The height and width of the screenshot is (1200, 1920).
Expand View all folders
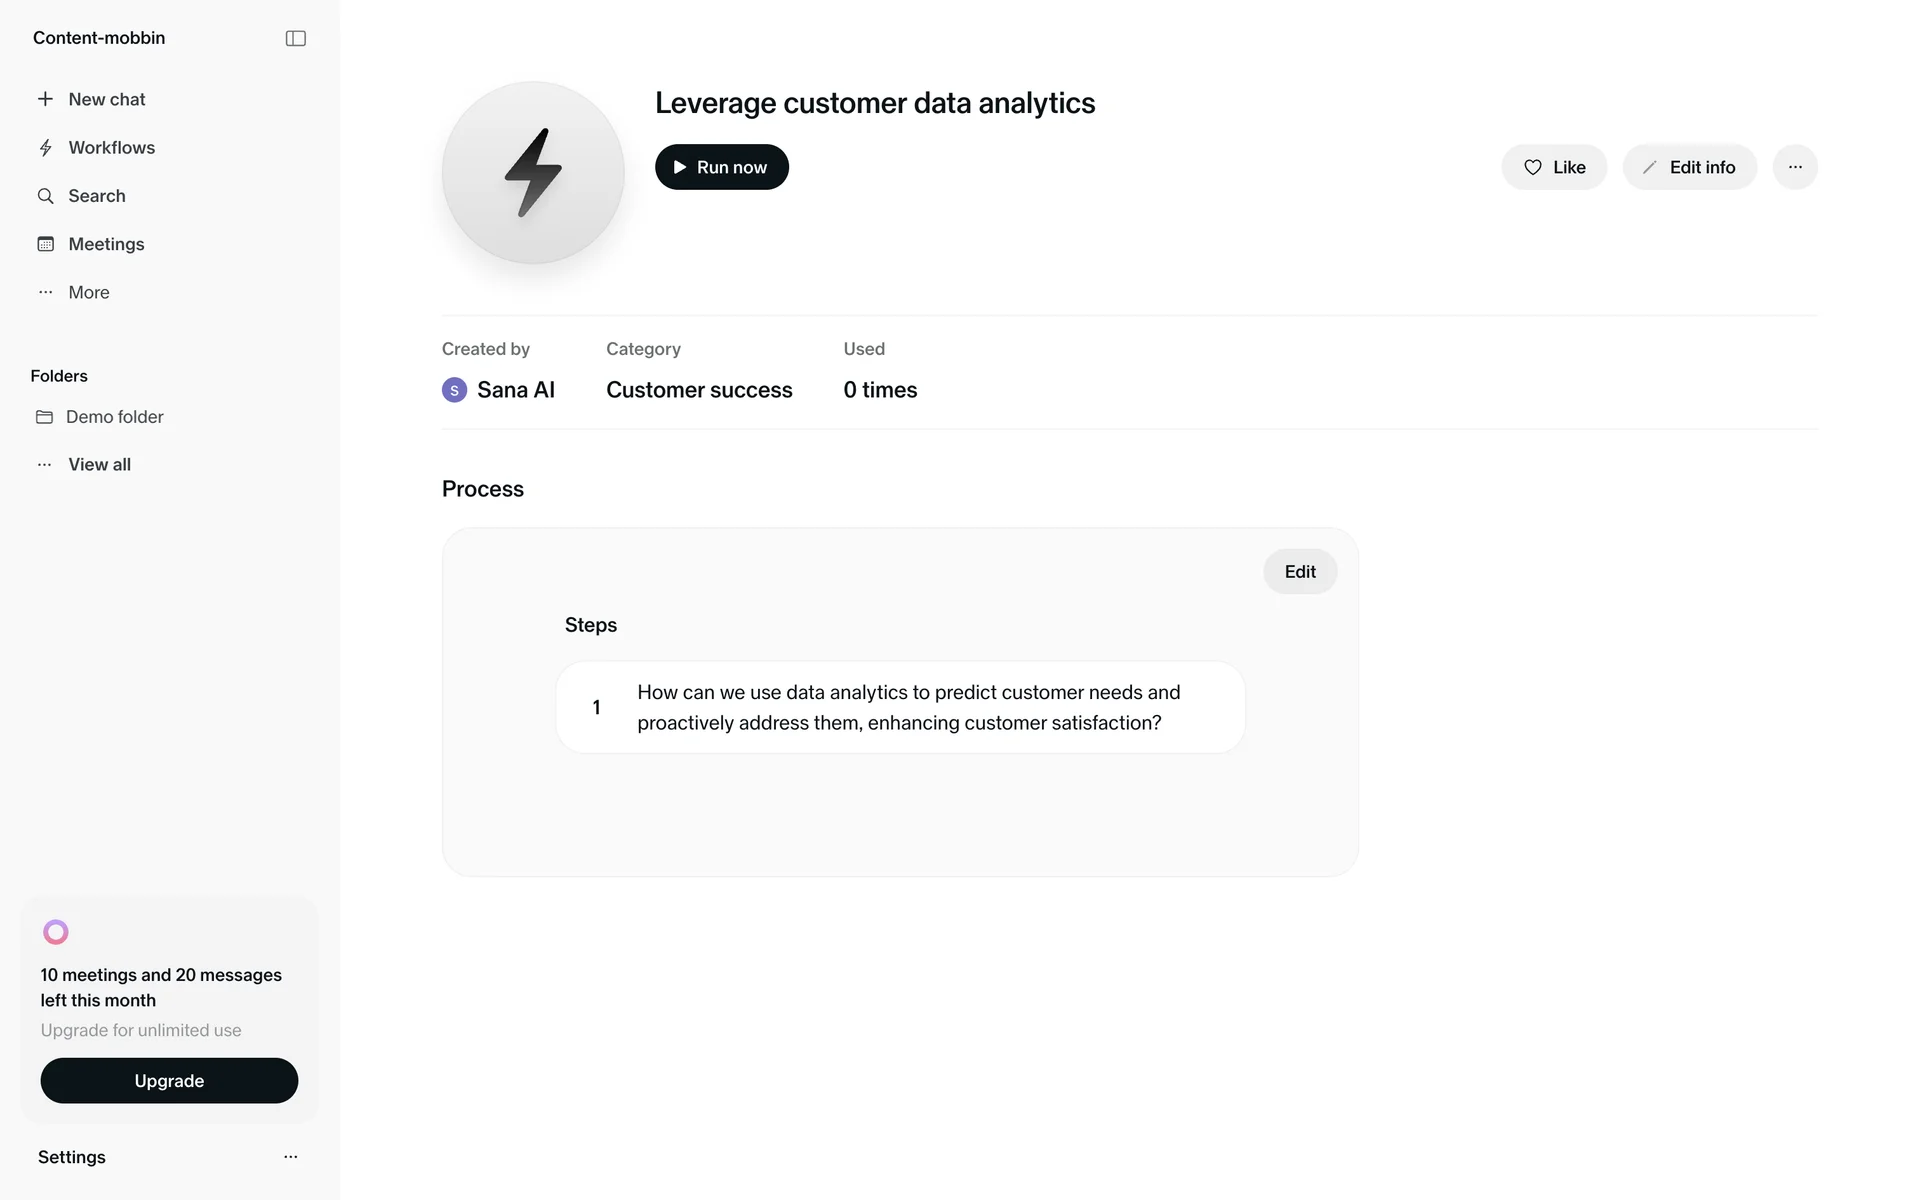click(x=99, y=465)
